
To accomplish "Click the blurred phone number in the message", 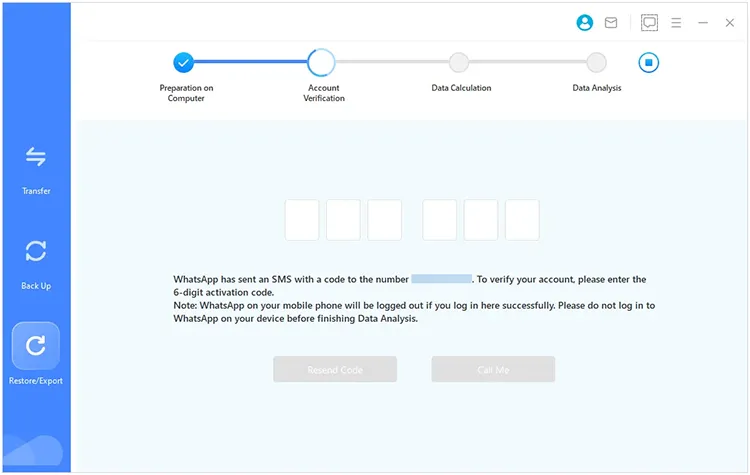I will point(441,279).
